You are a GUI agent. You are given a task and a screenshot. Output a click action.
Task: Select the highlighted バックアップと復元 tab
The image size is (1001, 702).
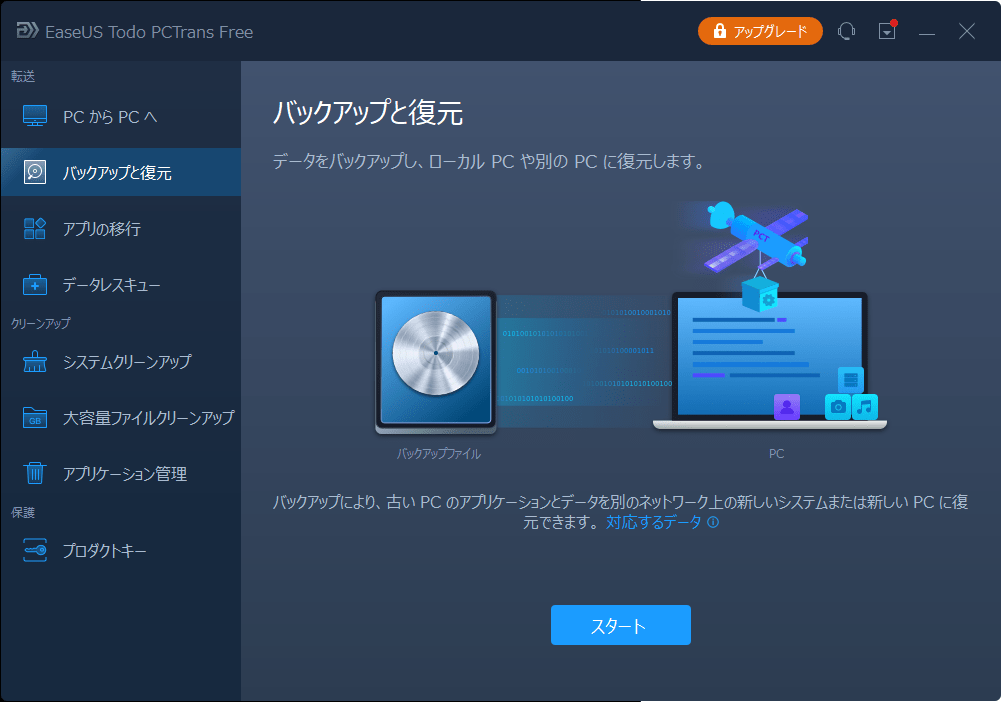pyautogui.click(x=120, y=172)
